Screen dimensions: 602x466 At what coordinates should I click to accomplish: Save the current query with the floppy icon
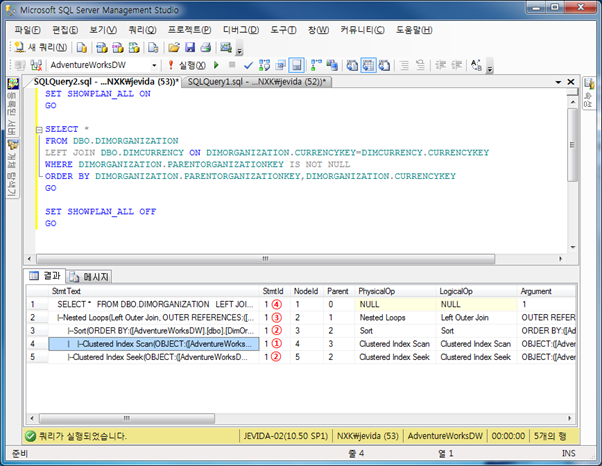click(190, 47)
